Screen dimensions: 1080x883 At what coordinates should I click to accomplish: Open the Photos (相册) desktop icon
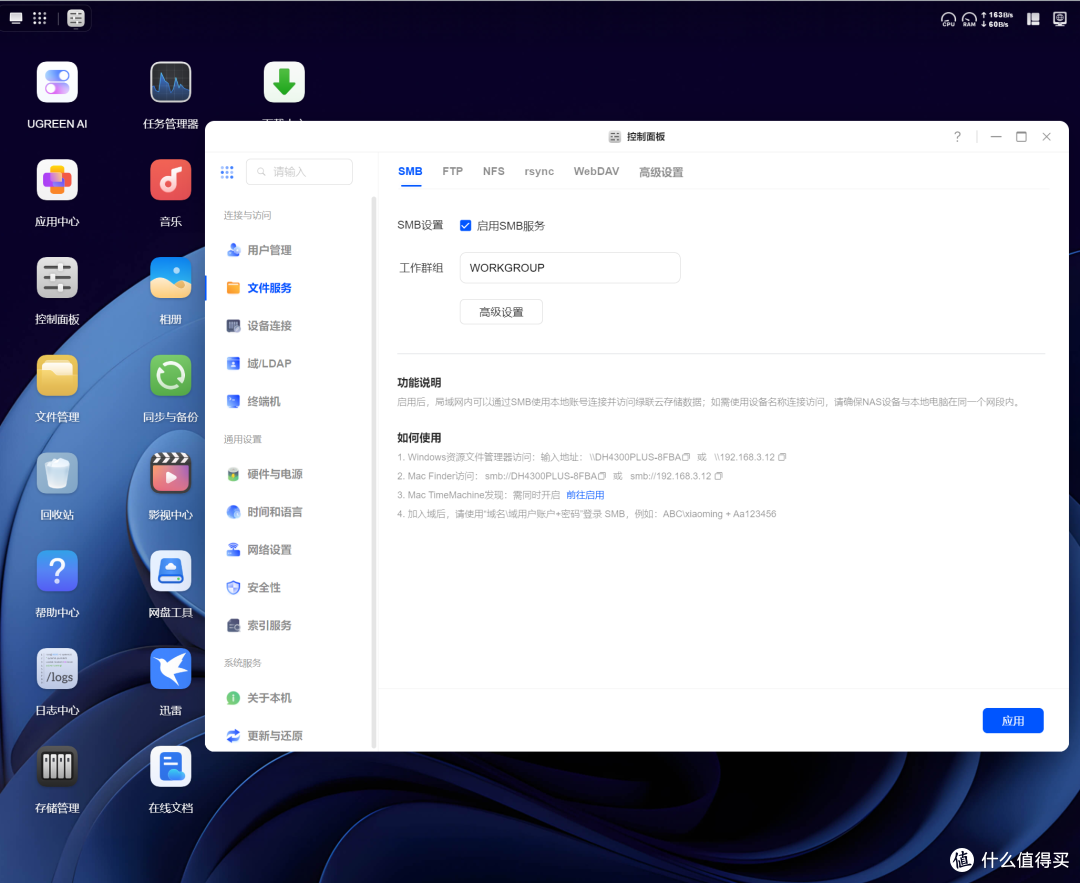171,278
